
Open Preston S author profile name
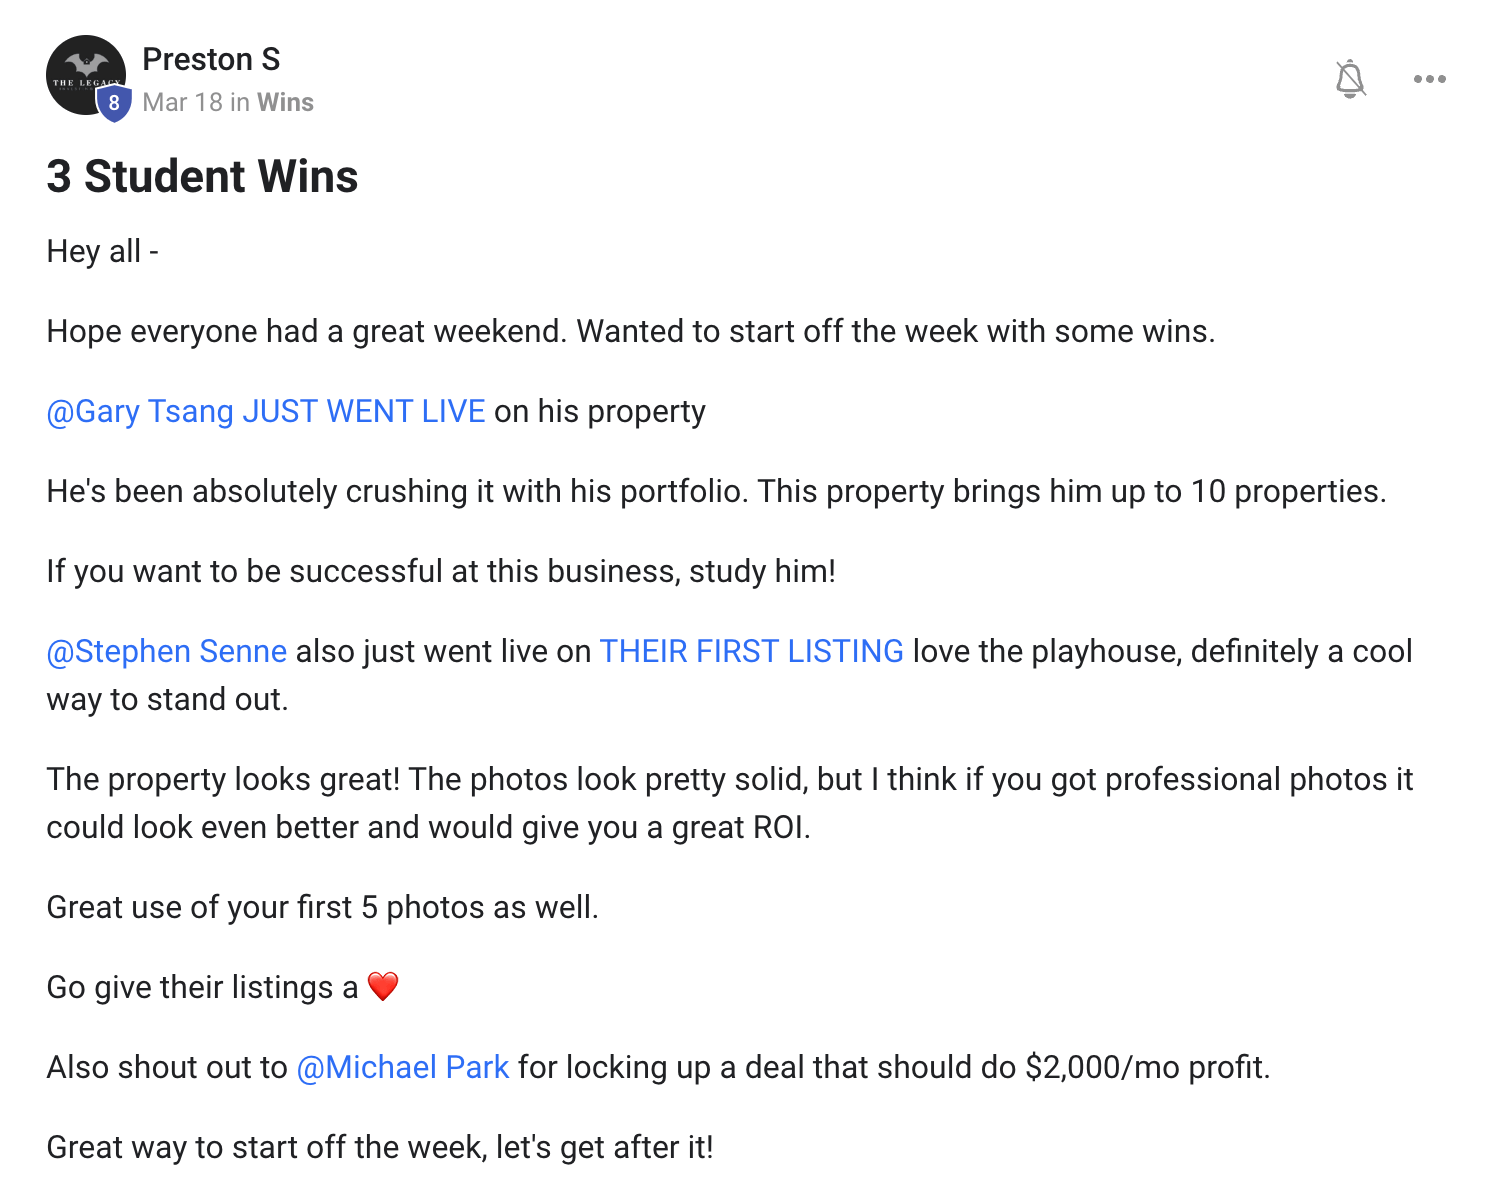pos(211,59)
